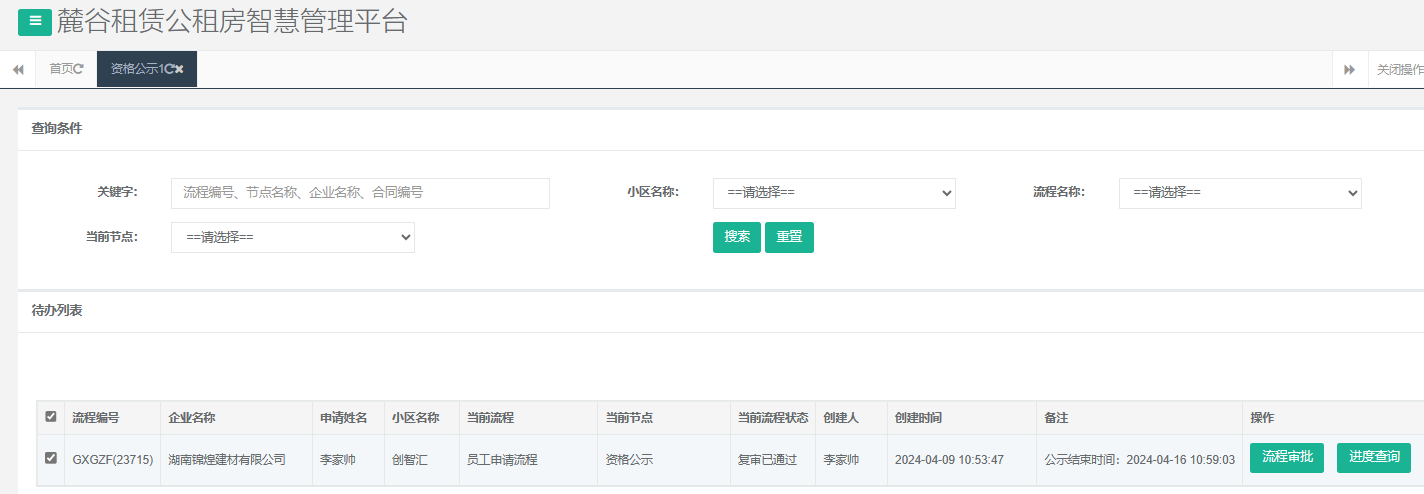This screenshot has width=1424, height=494.
Task: Refresh the 首页 tab via its reload icon
Action: point(79,69)
